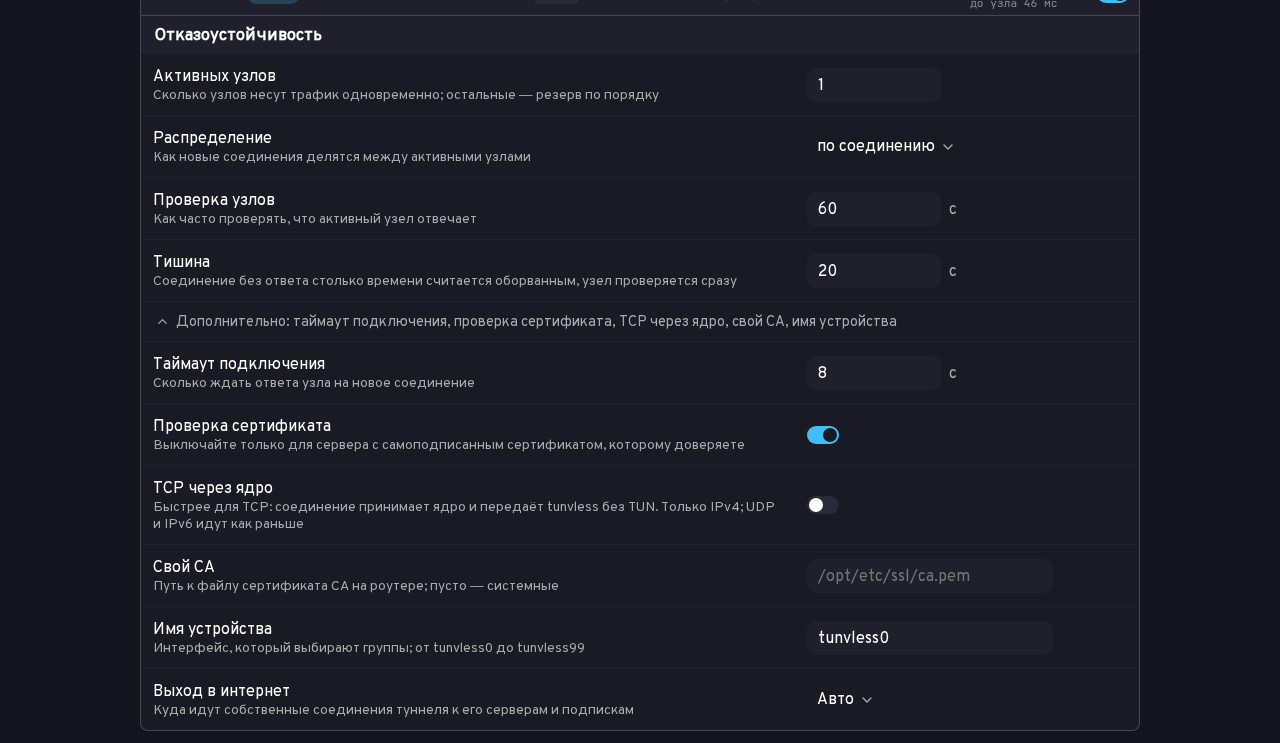Enable the TCP через ядро switch
This screenshot has width=1280, height=743.
tap(823, 505)
